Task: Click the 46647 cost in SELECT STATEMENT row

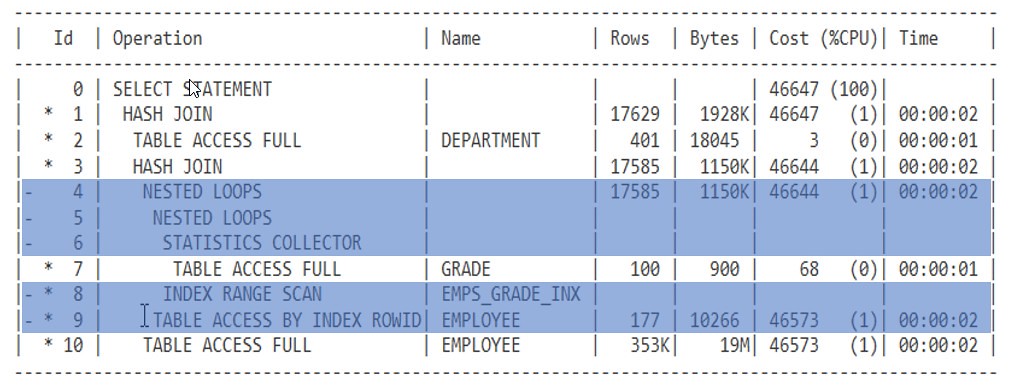Action: pos(794,89)
